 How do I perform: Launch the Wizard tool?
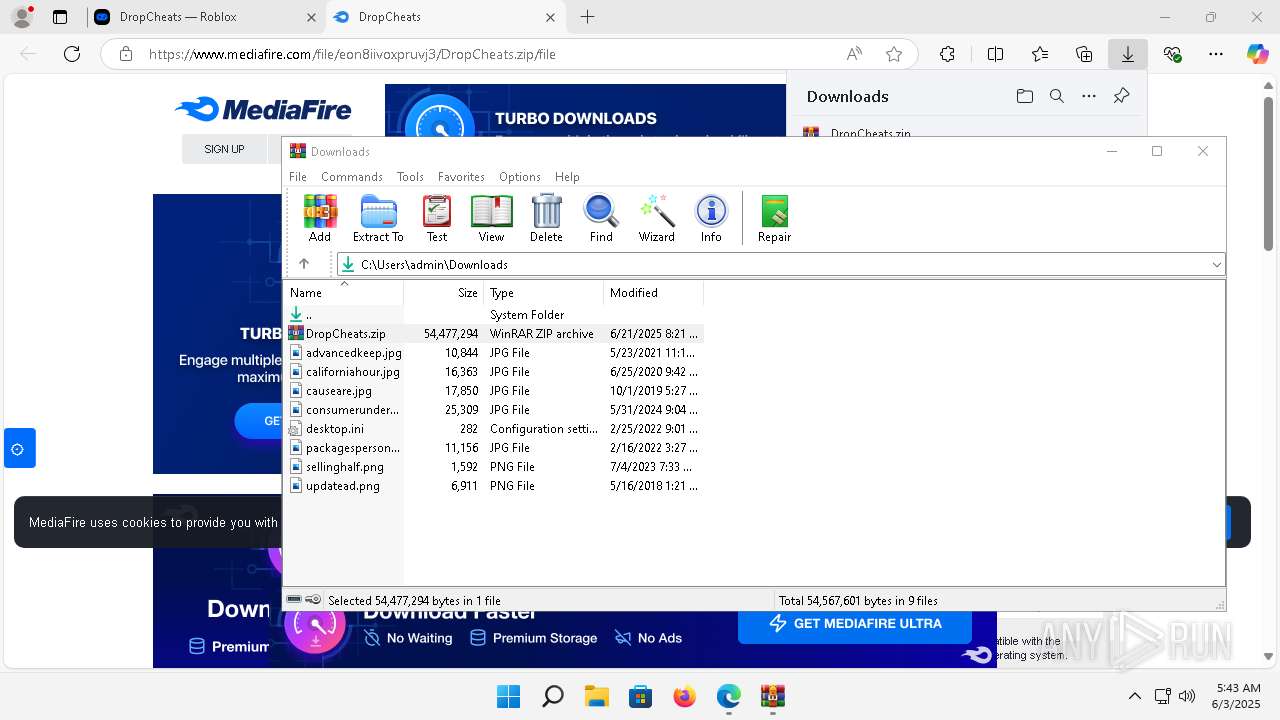[657, 218]
